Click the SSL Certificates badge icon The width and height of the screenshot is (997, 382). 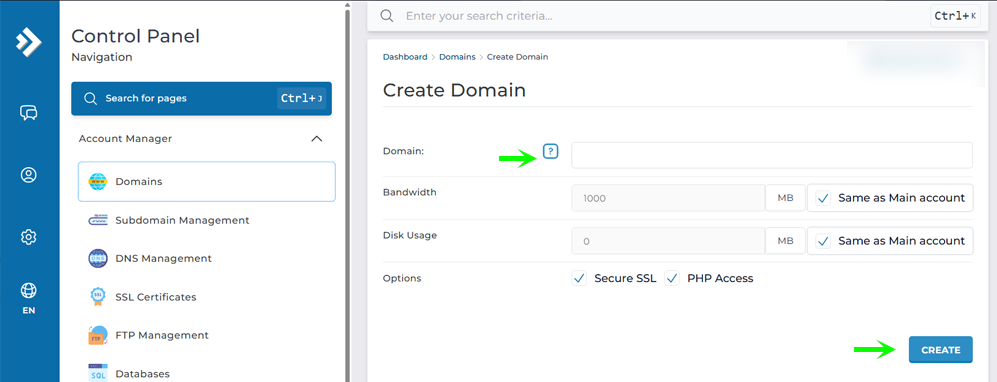[x=98, y=297]
